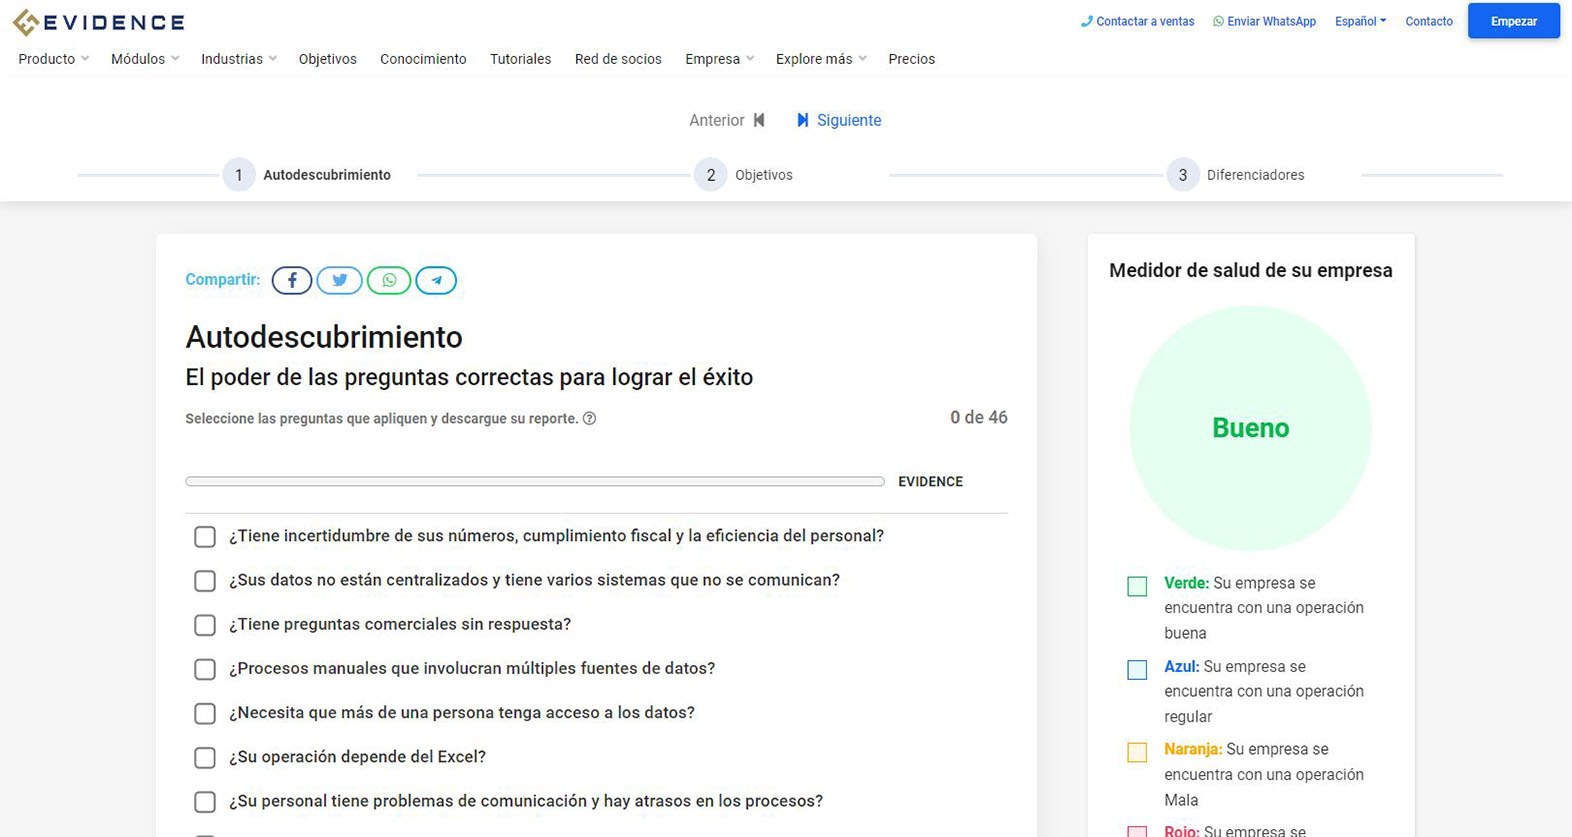Viewport: 1572px width, 837px height.
Task: Open the Objetivos nav item
Action: pyautogui.click(x=328, y=59)
